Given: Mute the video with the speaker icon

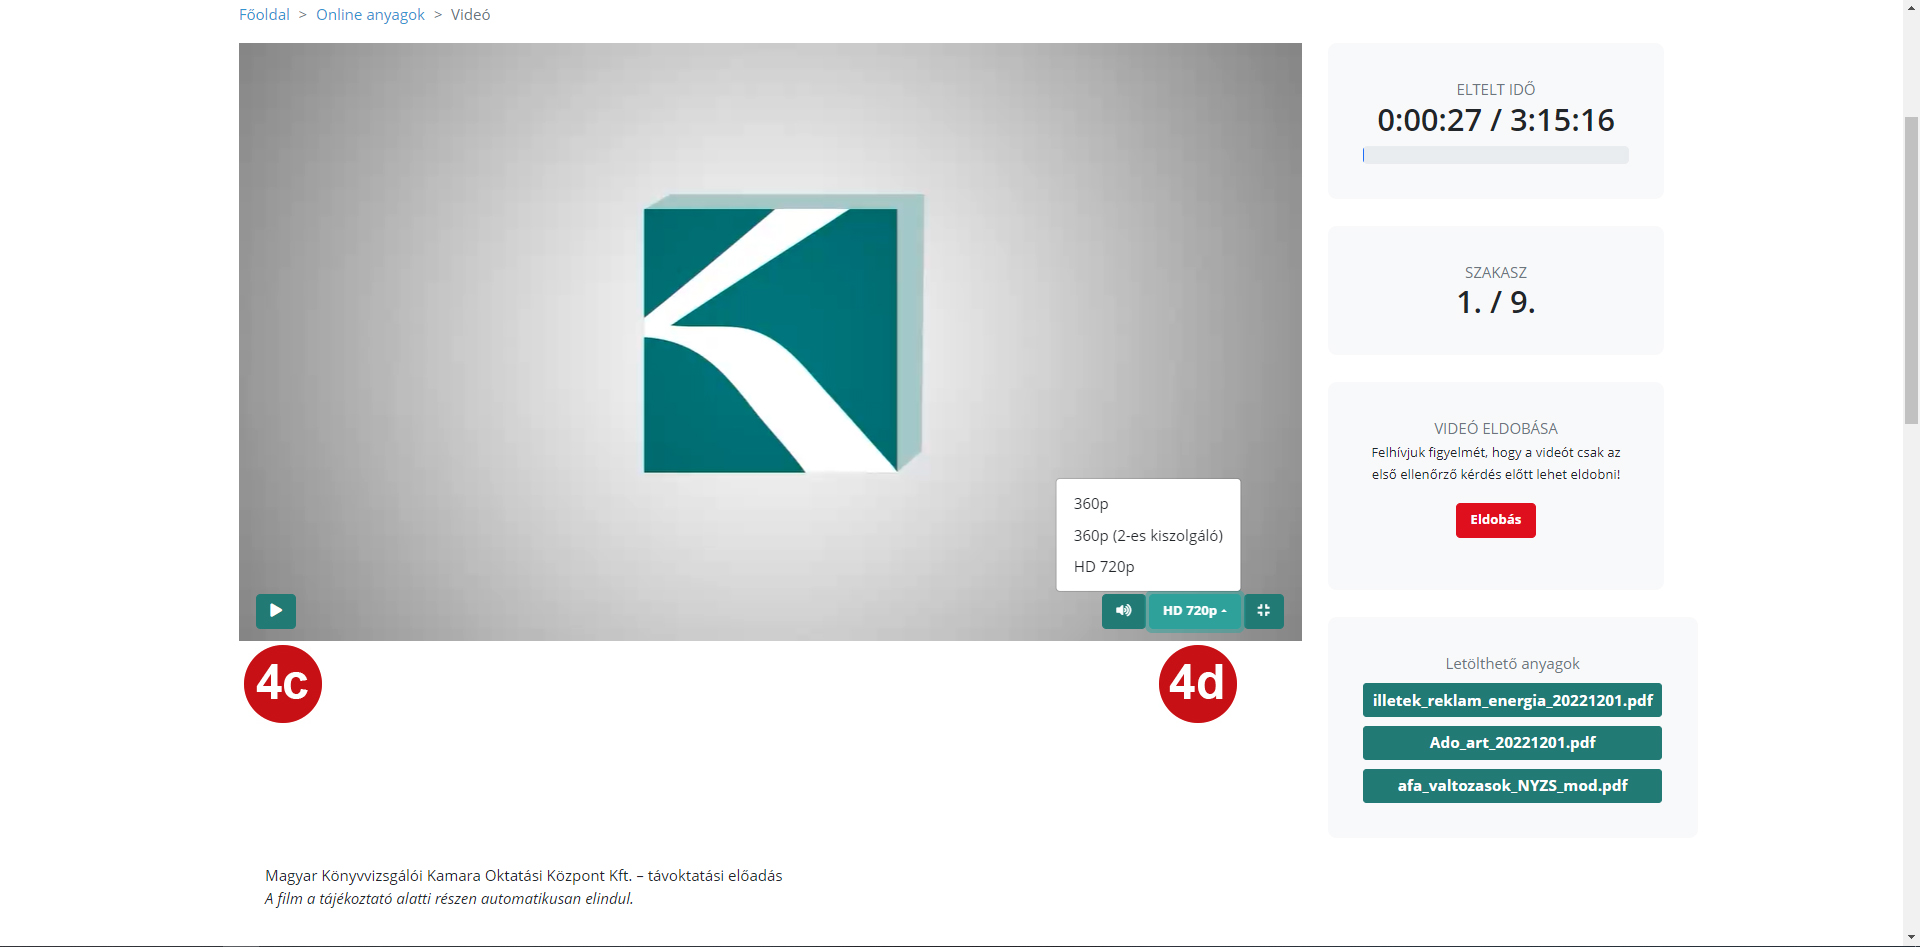Looking at the screenshot, I should point(1123,611).
